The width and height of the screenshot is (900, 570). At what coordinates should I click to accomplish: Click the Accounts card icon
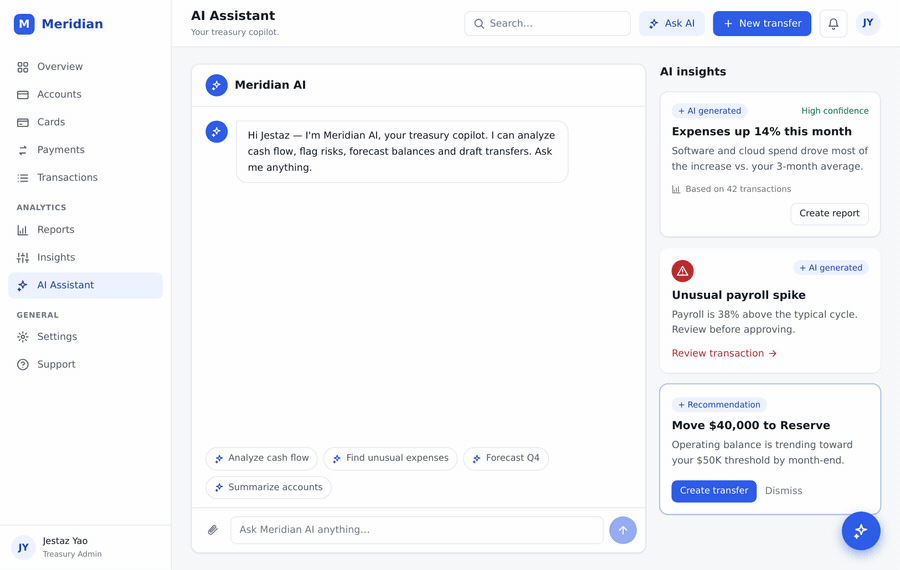pos(22,95)
